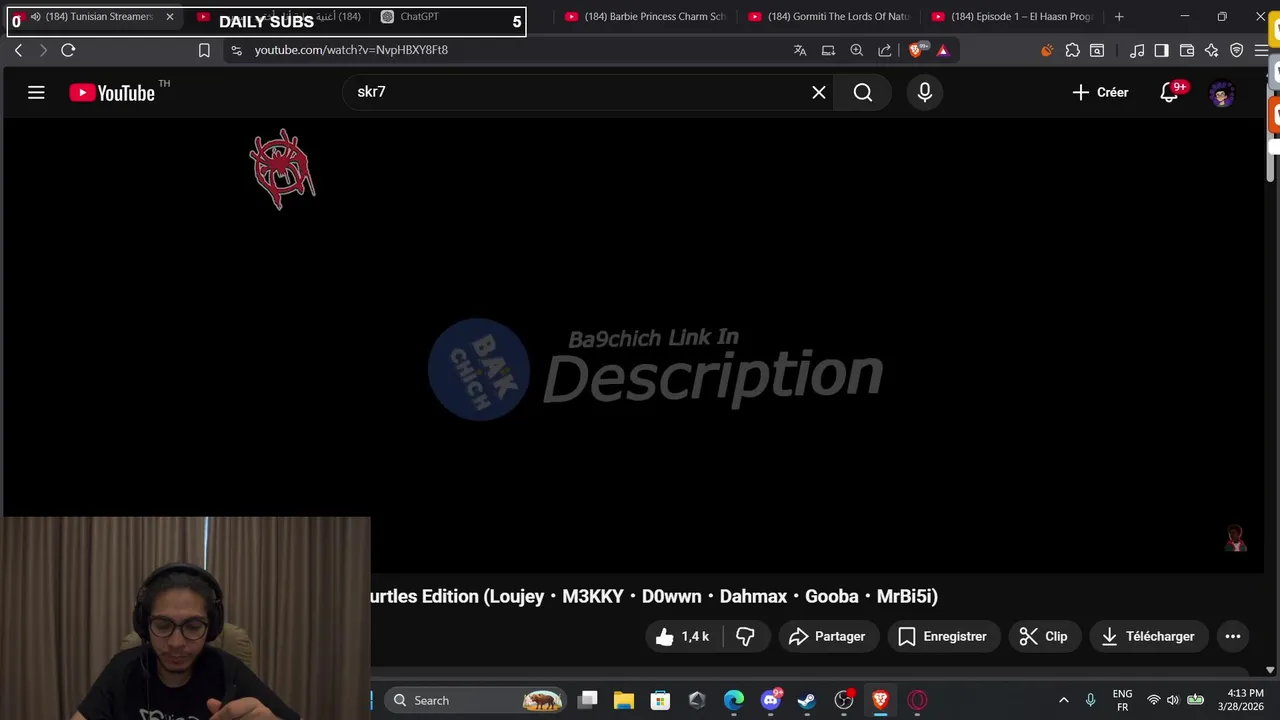This screenshot has height=720, width=1280.
Task: Open the browser extensions puzzle icon
Action: [1073, 50]
